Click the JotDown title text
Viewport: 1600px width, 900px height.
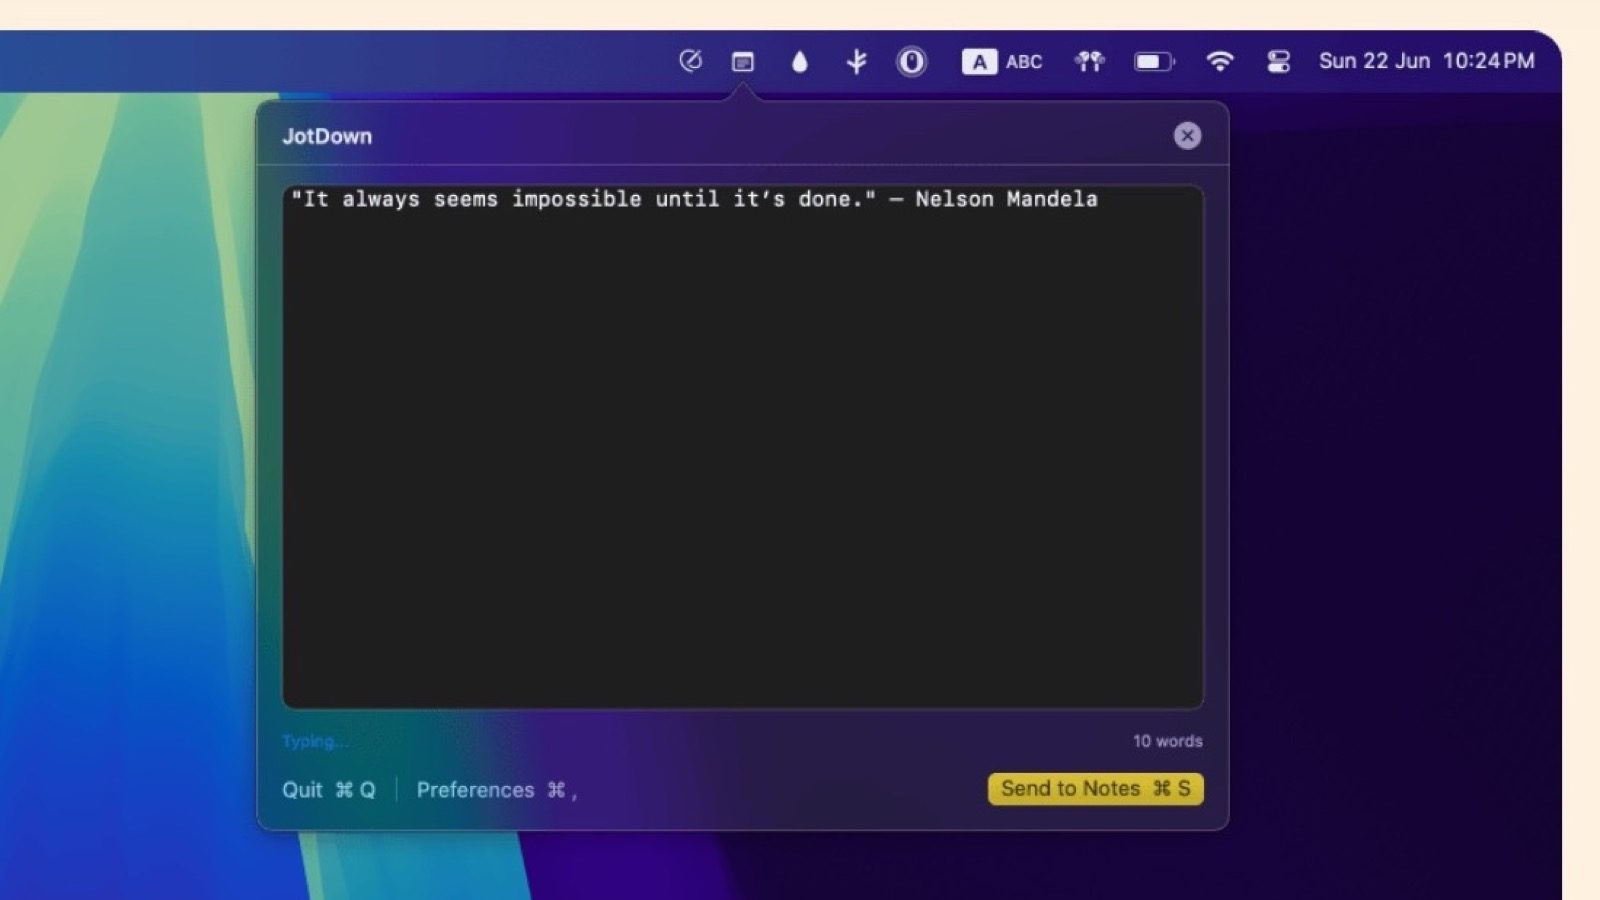coord(327,136)
